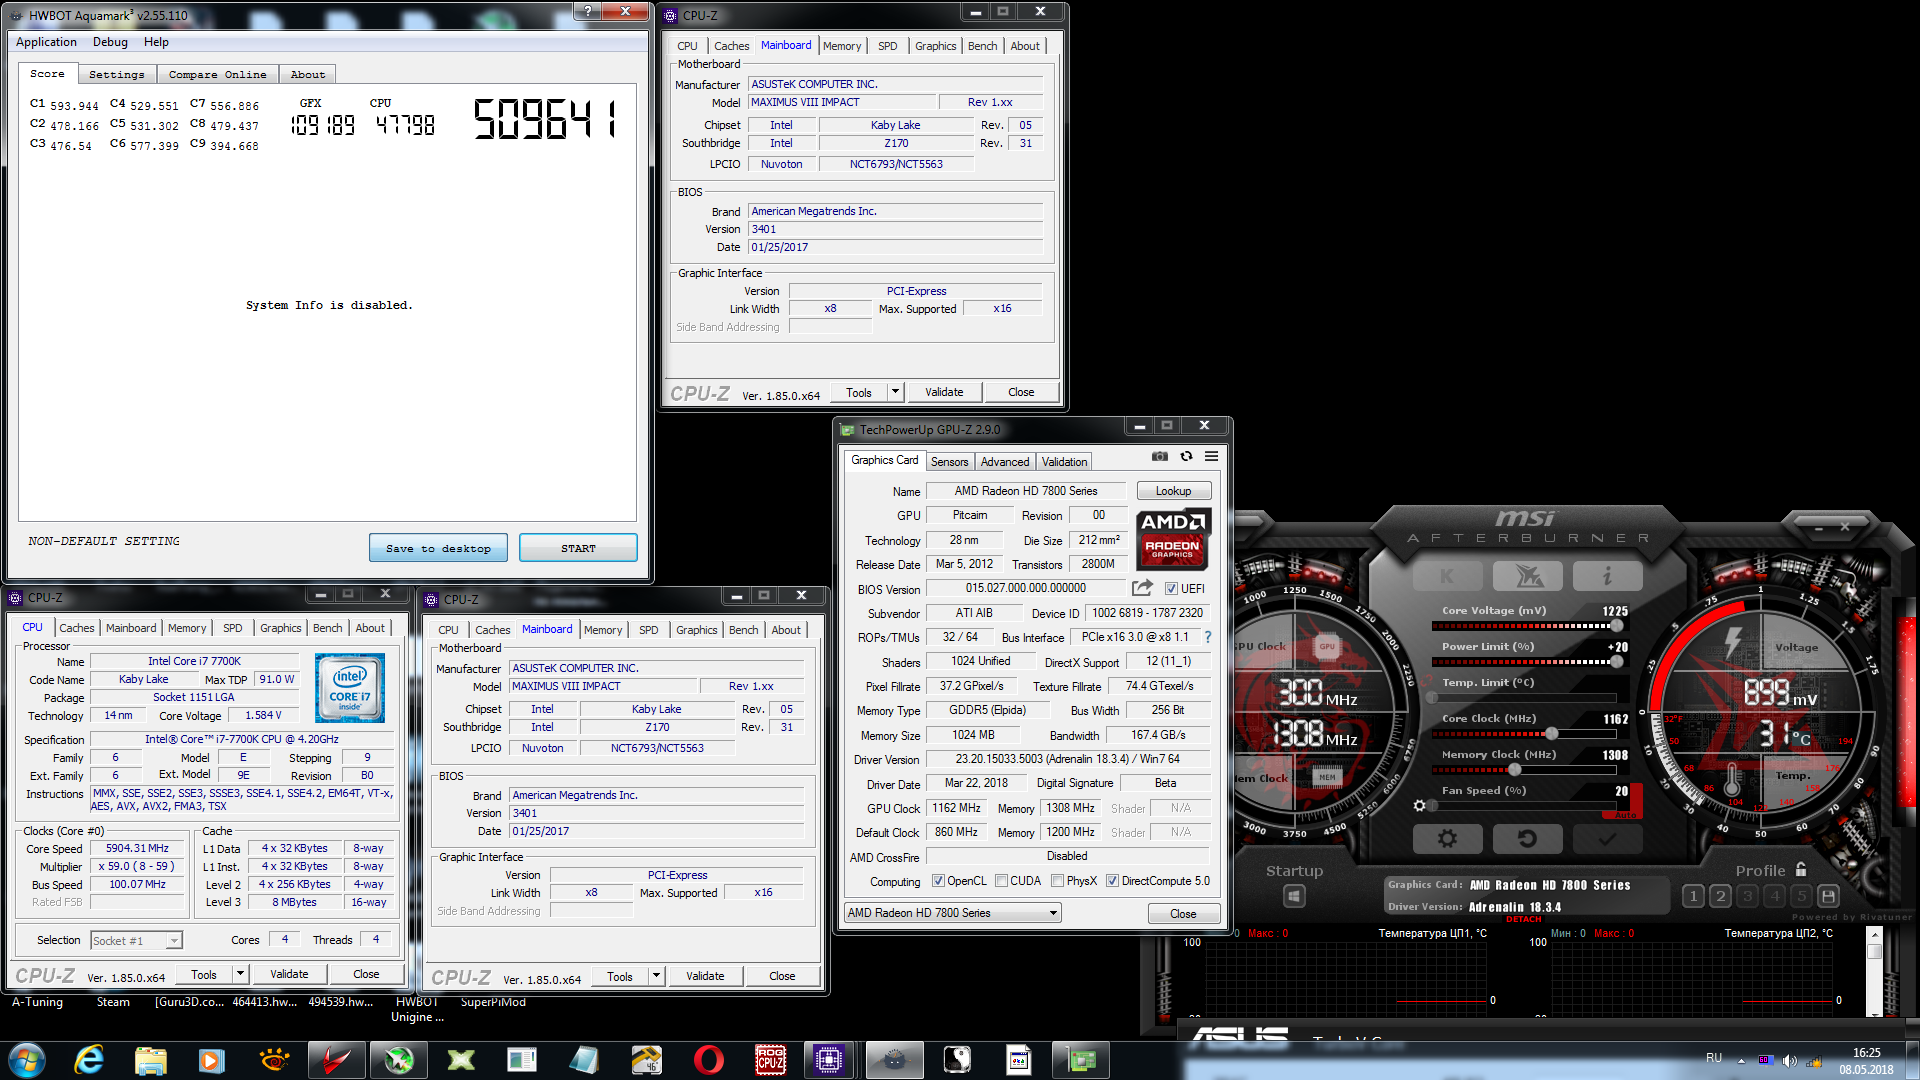The image size is (1920, 1080).
Task: Toggle the OpenCL checkbox
Action: point(938,881)
